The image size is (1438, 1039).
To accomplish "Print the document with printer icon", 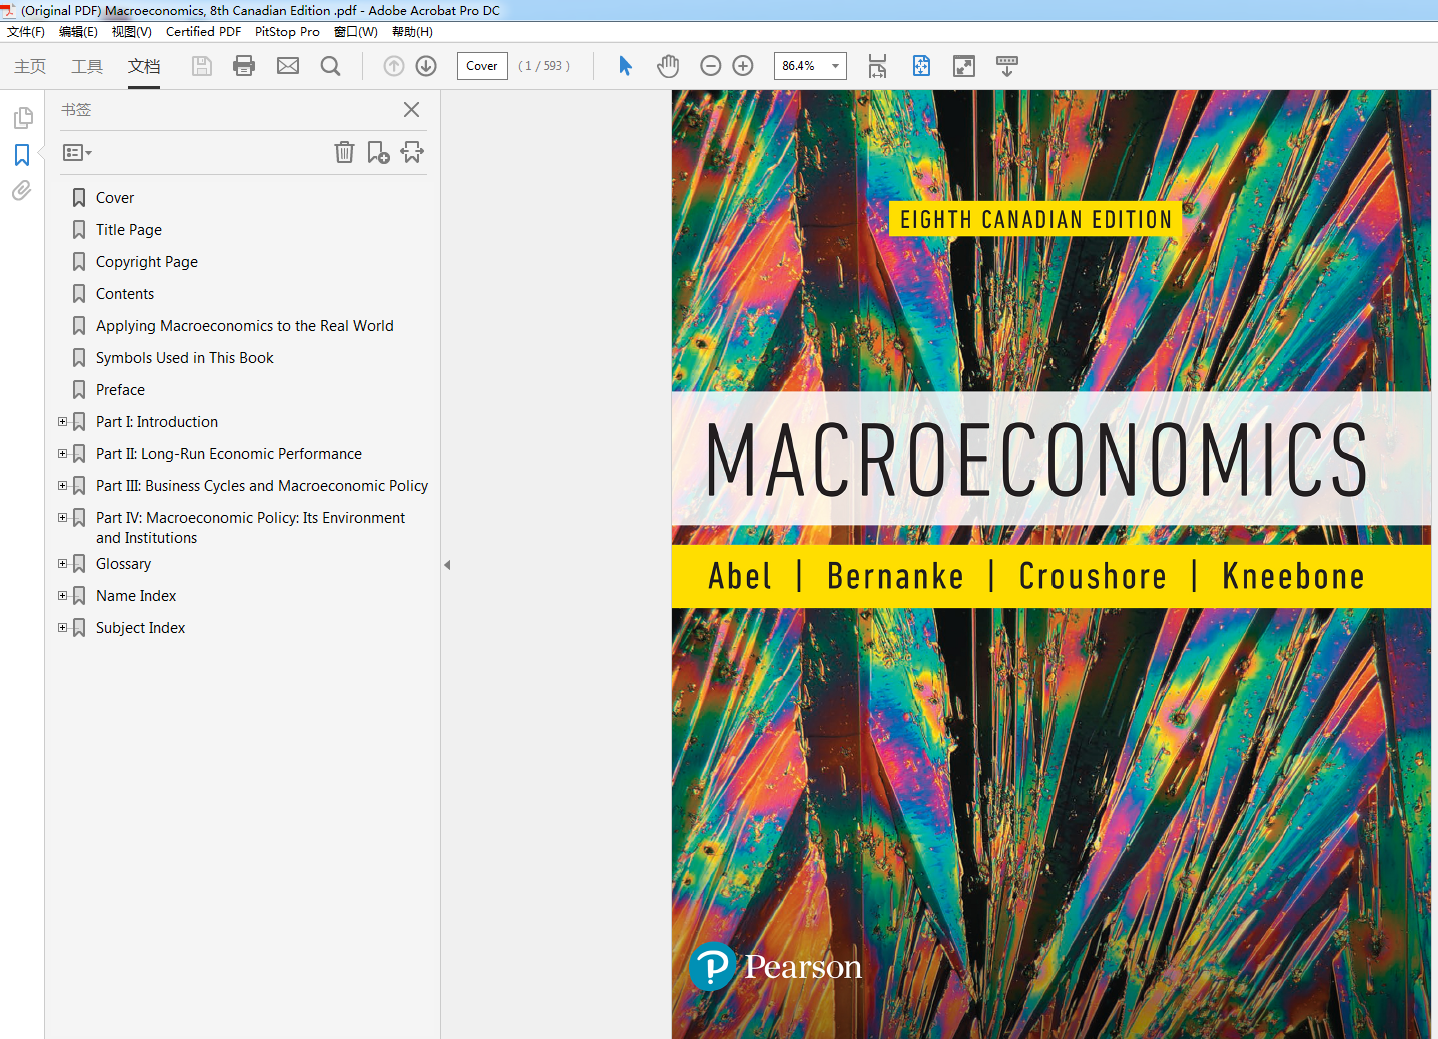I will (x=244, y=66).
